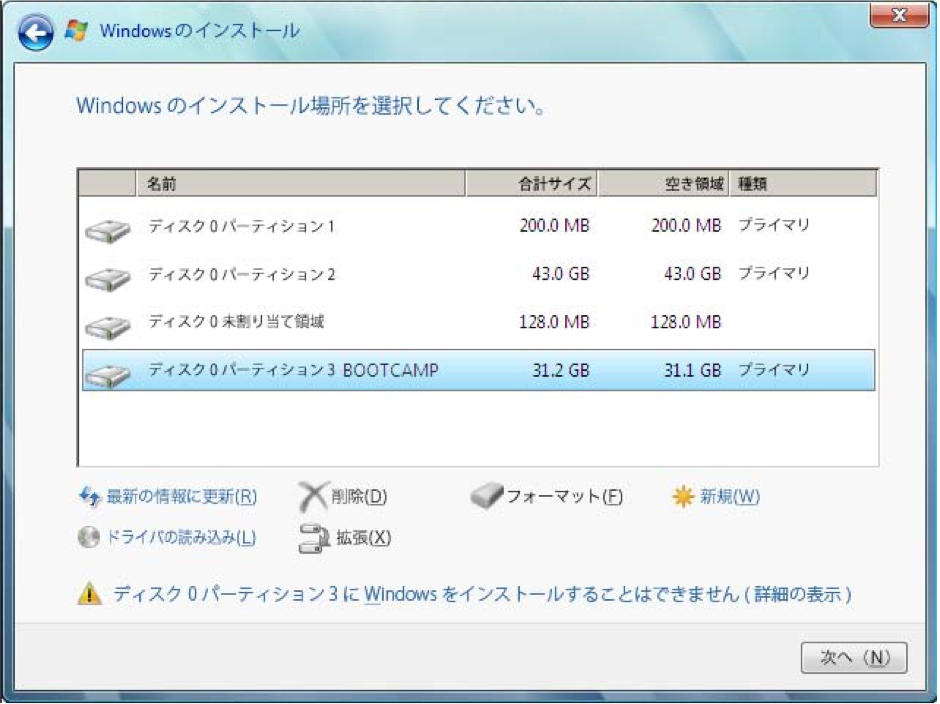940x704 pixels.
Task: Select the ディスク 0 未割り当て領域 row
Action: (478, 323)
